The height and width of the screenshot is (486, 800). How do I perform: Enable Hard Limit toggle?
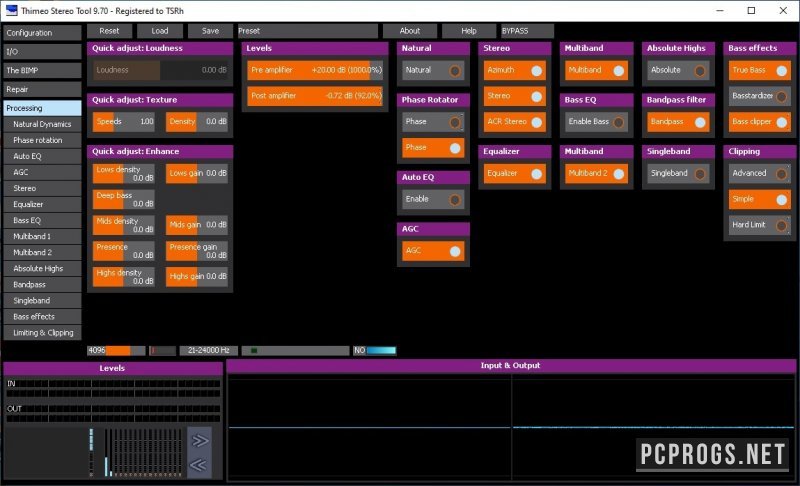click(x=760, y=225)
